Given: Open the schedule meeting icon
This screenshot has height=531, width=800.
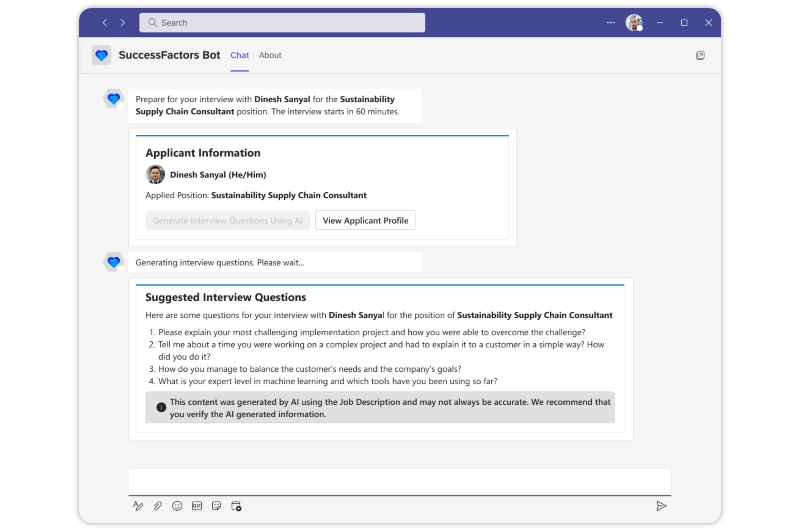Looking at the screenshot, I should coord(236,506).
